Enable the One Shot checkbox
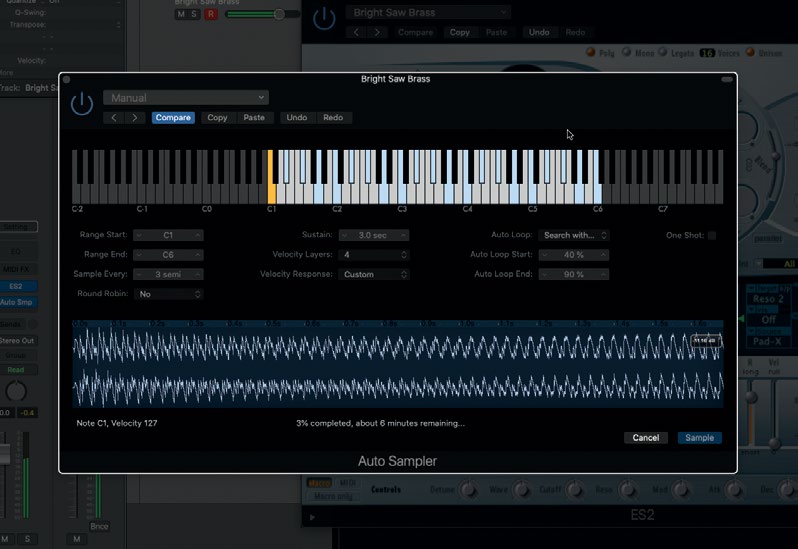Screen dimensions: 798x549 pyautogui.click(x=711, y=235)
